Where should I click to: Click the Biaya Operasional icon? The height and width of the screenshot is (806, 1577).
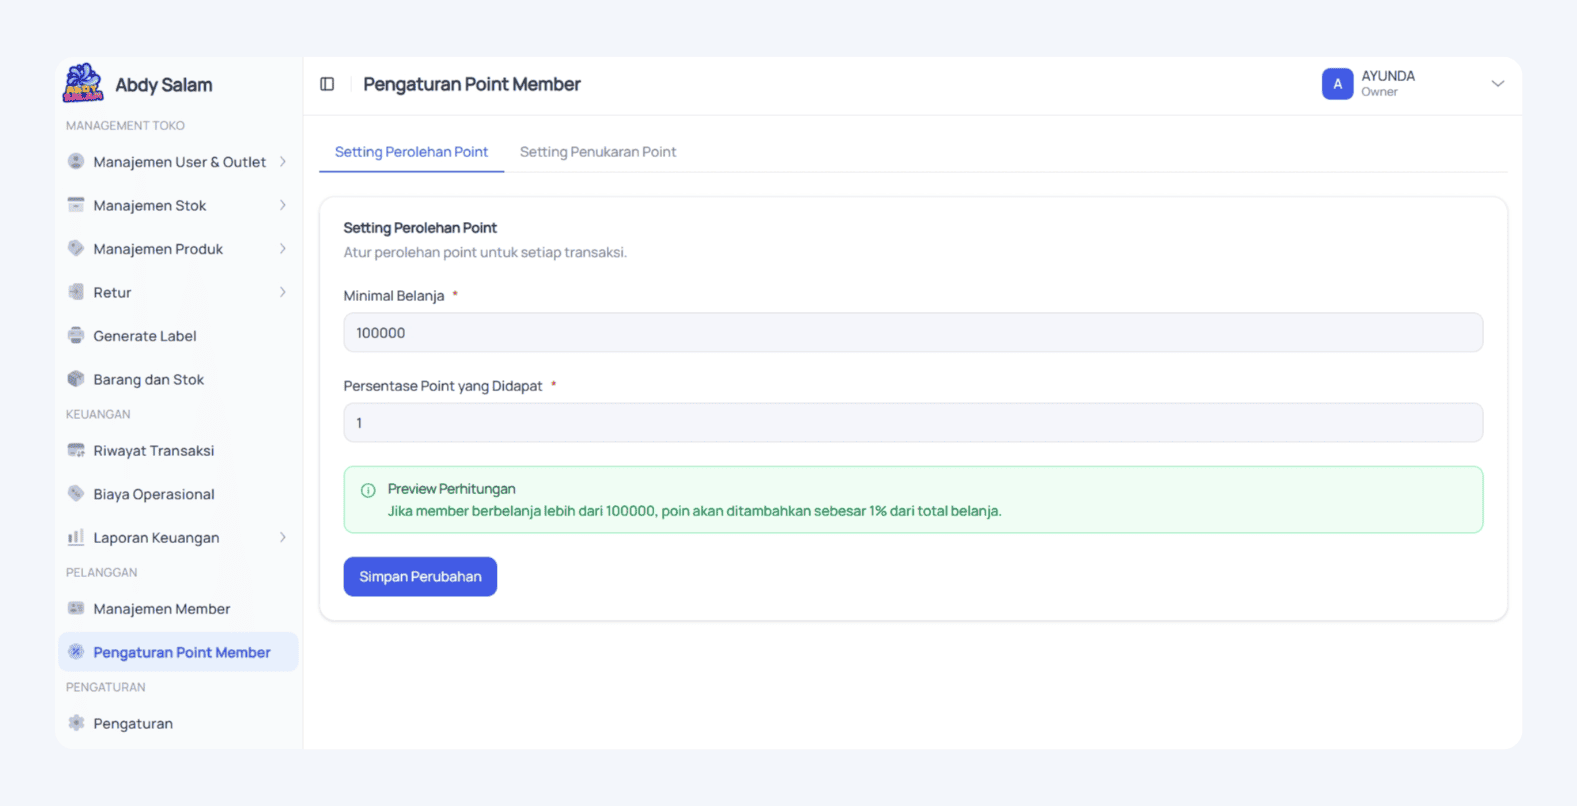[x=76, y=493]
